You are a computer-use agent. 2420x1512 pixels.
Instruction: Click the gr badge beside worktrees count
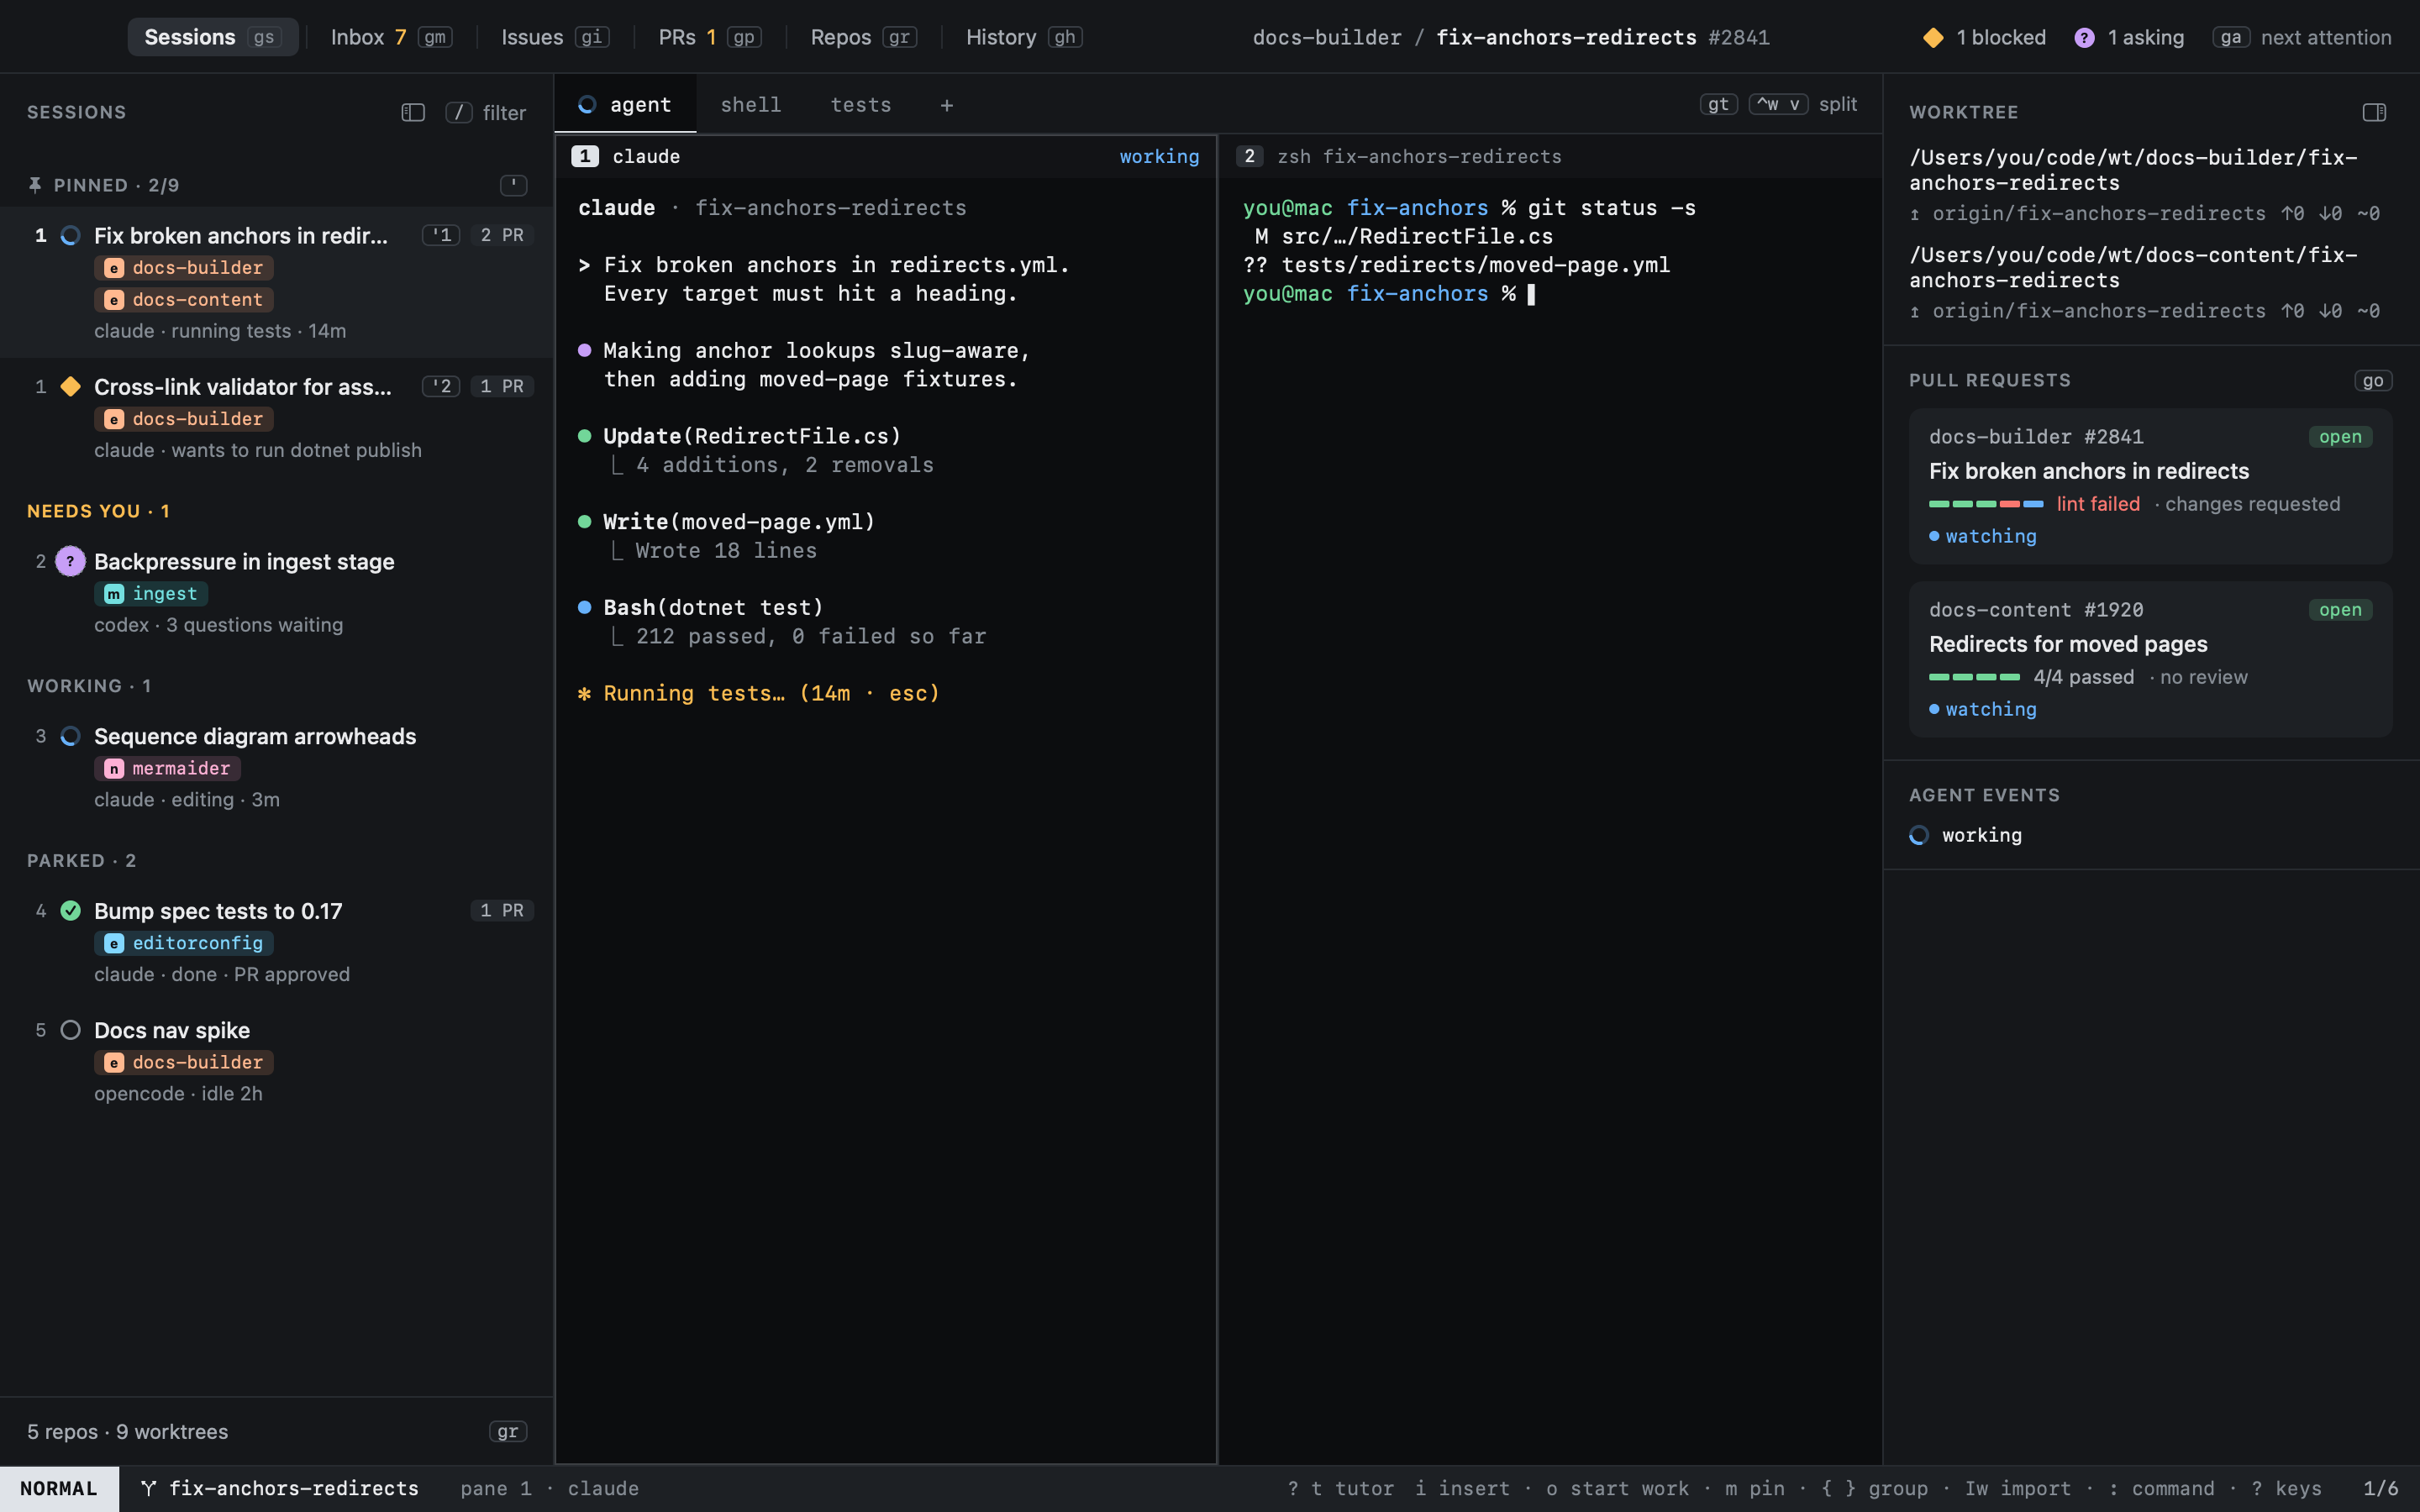508,1432
